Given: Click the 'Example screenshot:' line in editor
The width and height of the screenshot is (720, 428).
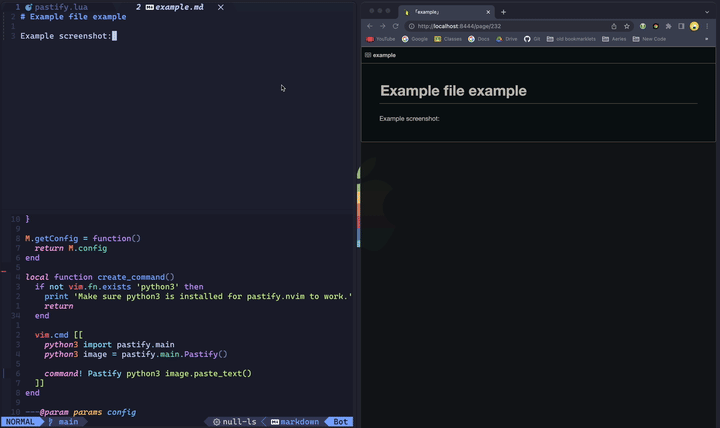Looking at the screenshot, I should point(66,36).
